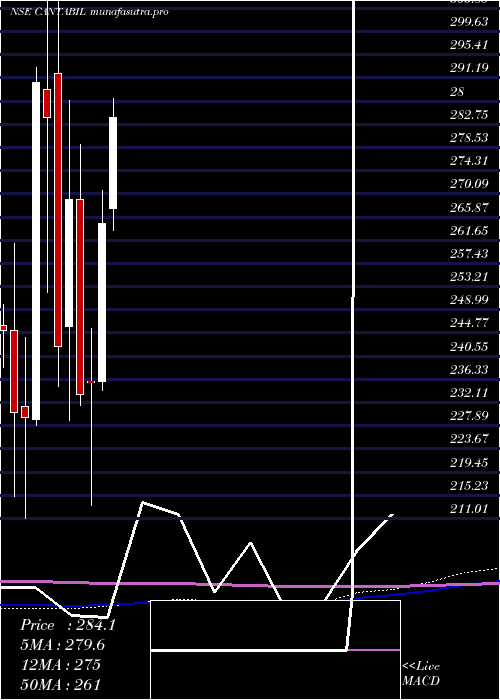Click the 'NSE CANTABIL munafasutra.pro' chart title
The image size is (500, 700).
pos(89,12)
